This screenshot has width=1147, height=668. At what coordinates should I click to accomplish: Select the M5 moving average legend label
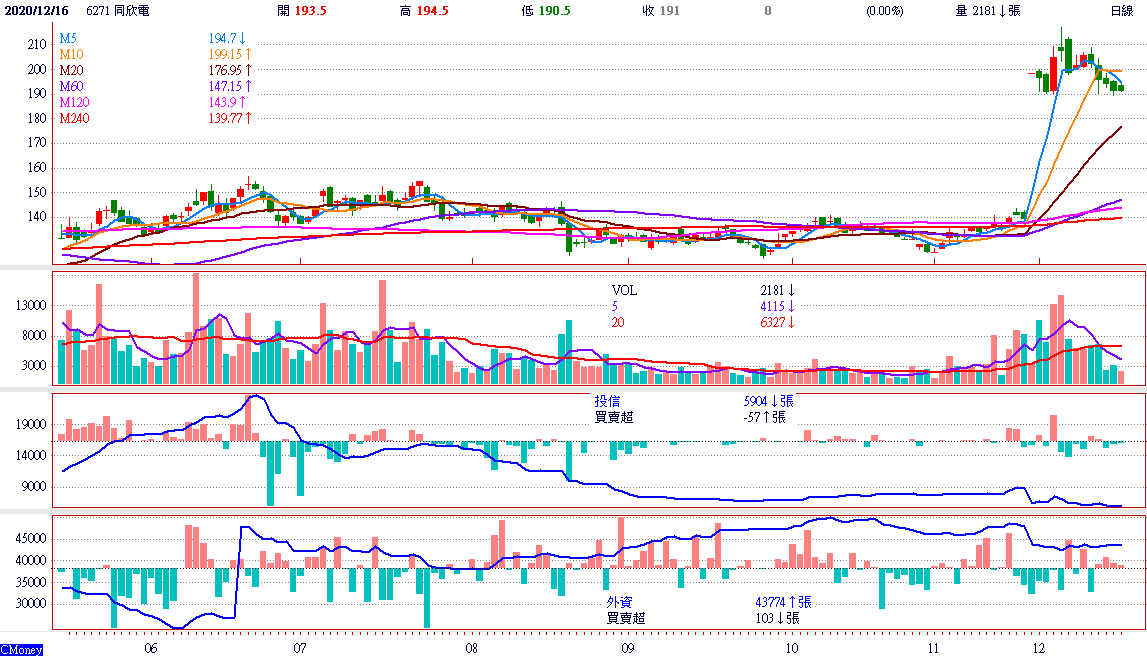click(67, 39)
